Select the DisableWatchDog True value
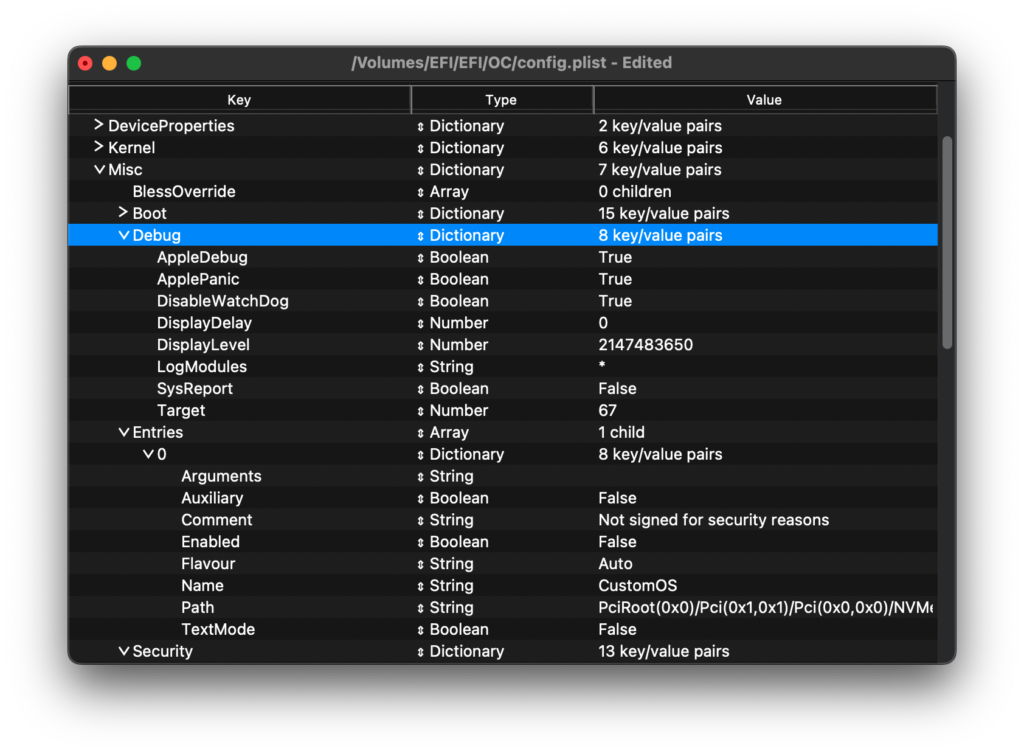 click(615, 301)
